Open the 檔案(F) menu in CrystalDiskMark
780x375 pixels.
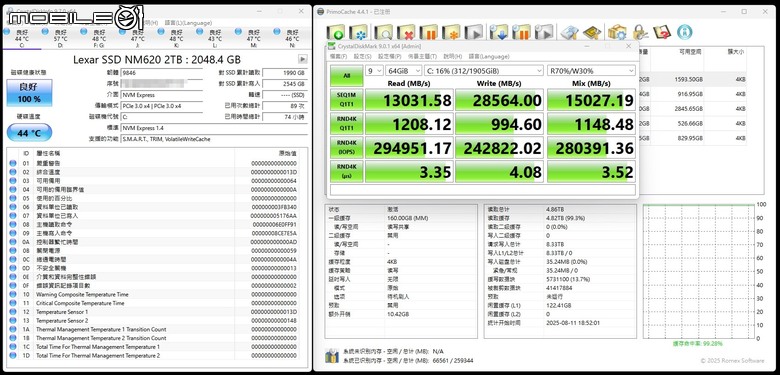coord(338,57)
